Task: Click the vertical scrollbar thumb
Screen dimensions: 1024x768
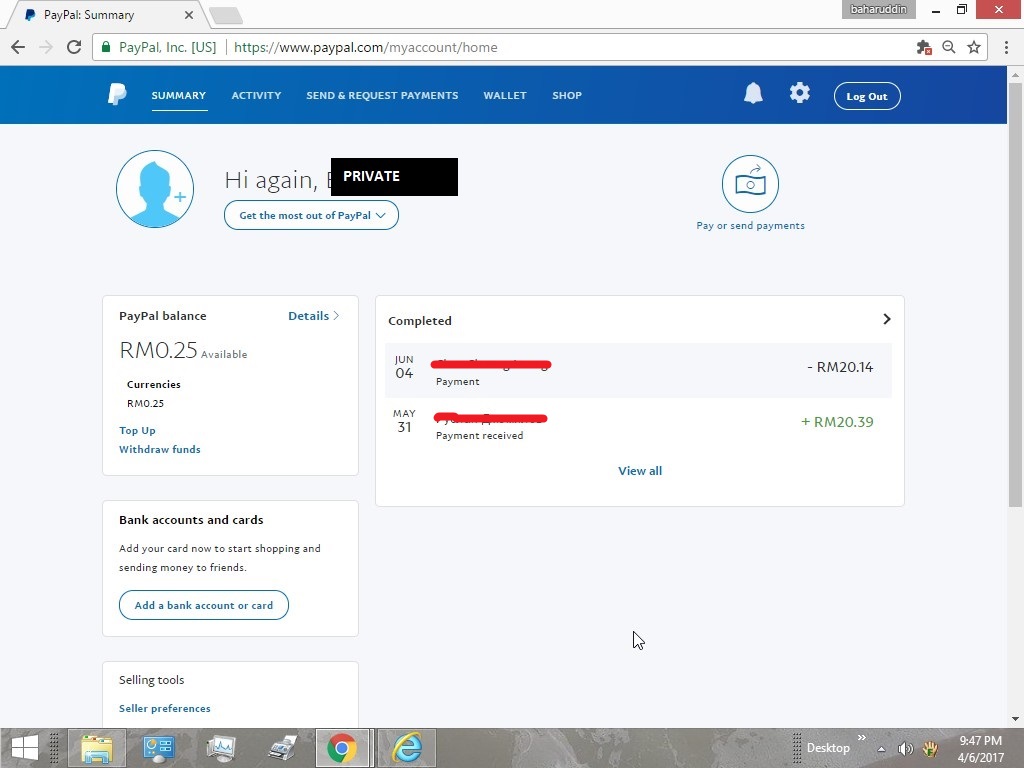Action: [1015, 294]
